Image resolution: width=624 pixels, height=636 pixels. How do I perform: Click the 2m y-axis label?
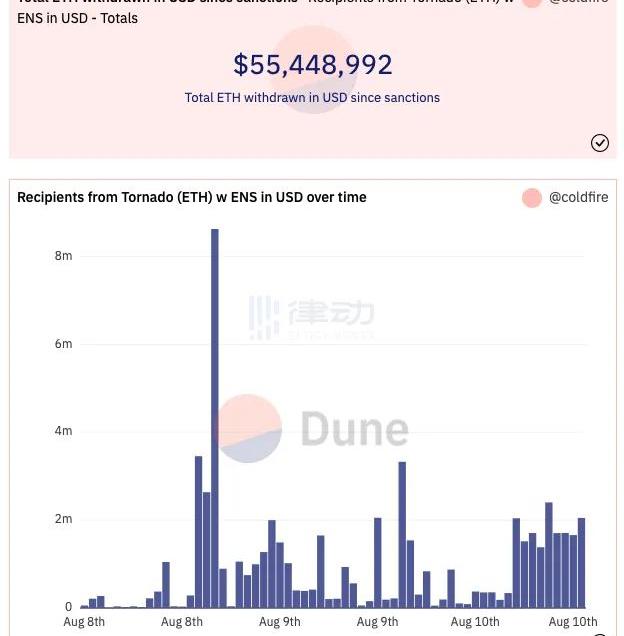[63, 519]
